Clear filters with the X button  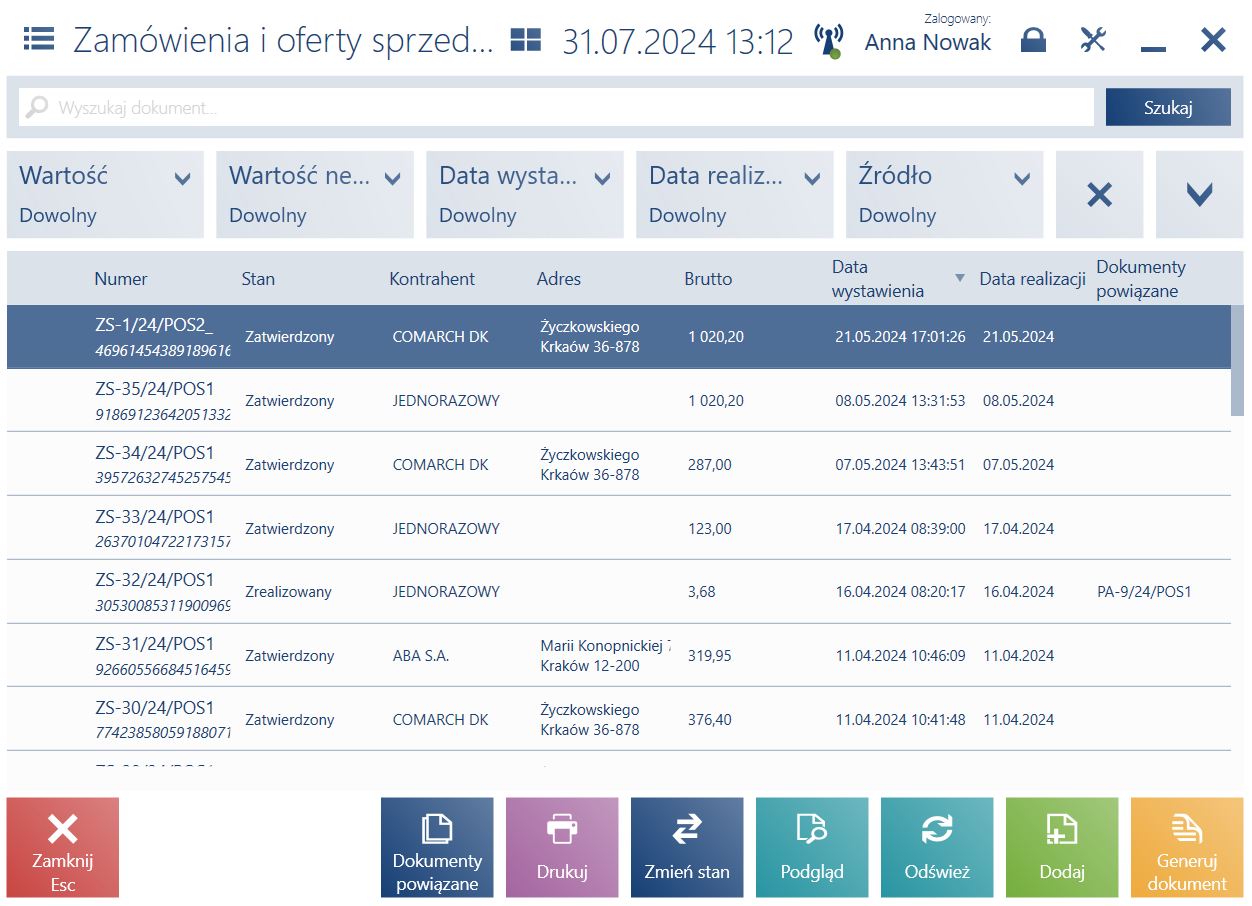pyautogui.click(x=1099, y=195)
